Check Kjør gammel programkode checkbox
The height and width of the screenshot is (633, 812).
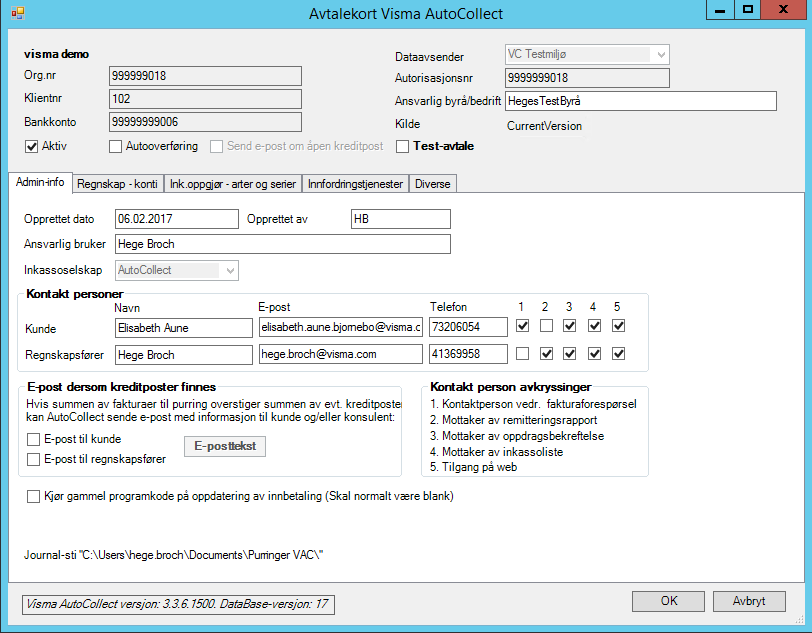click(33, 497)
